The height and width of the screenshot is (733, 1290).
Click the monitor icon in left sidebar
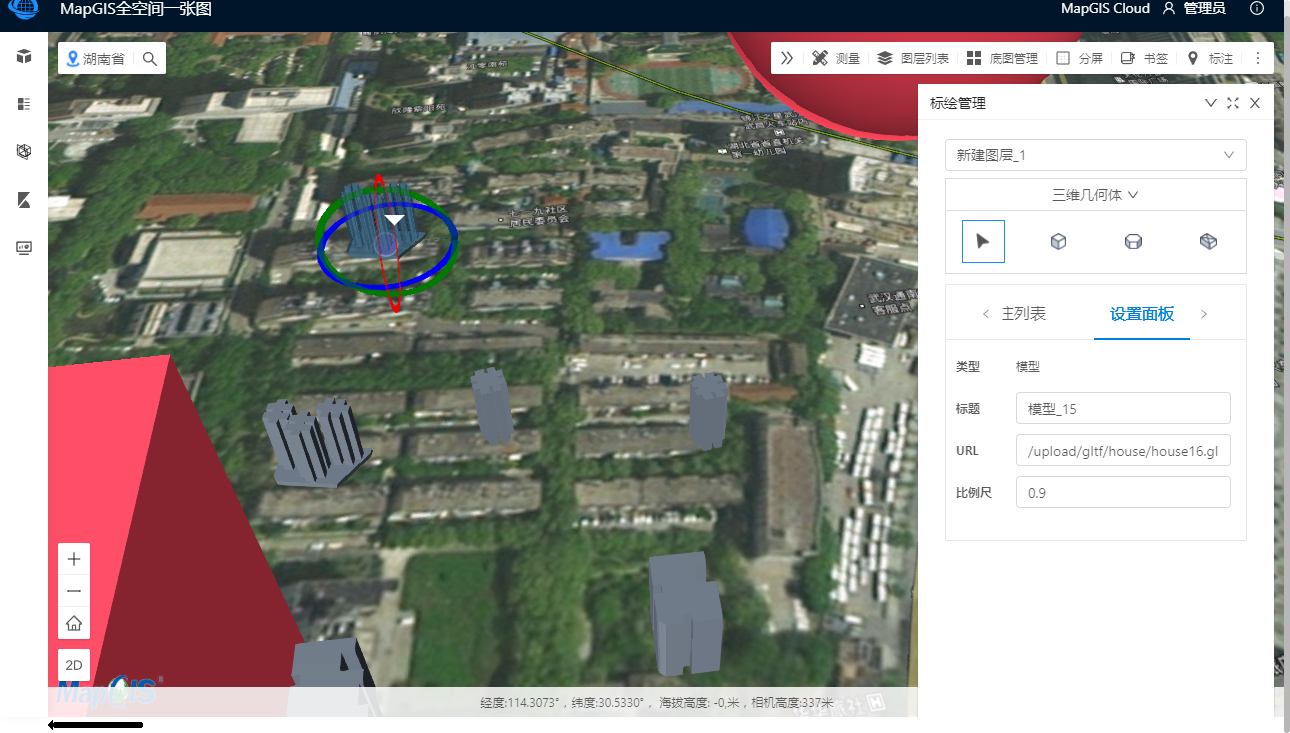pyautogui.click(x=24, y=248)
